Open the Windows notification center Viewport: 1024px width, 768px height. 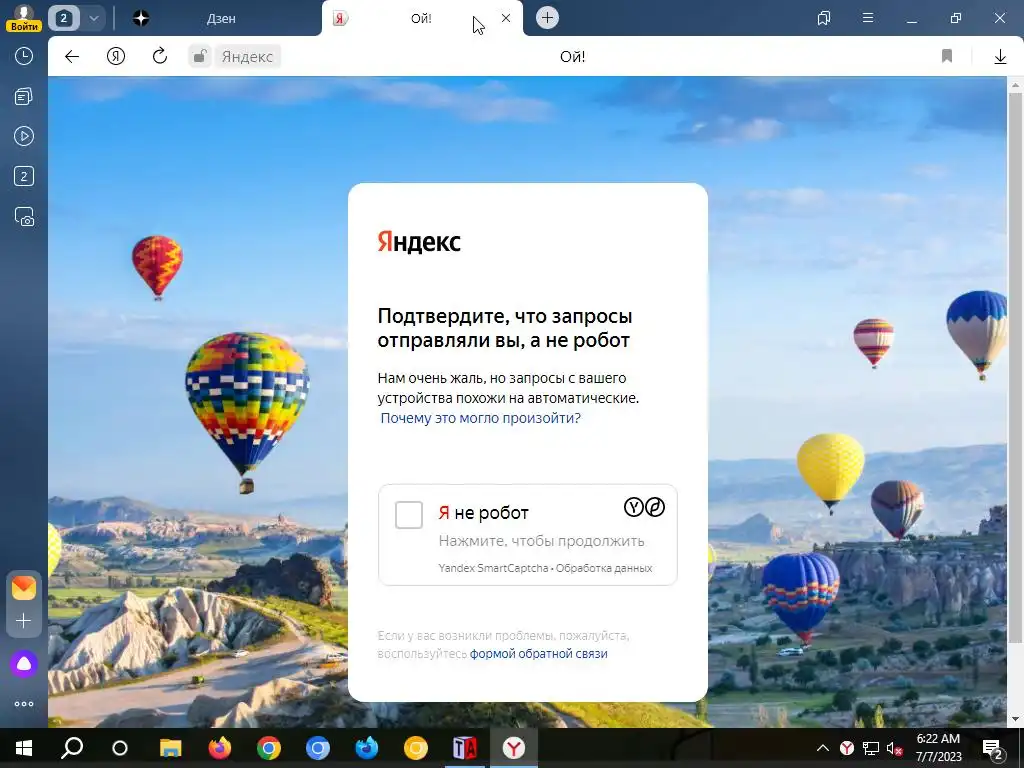click(x=993, y=748)
